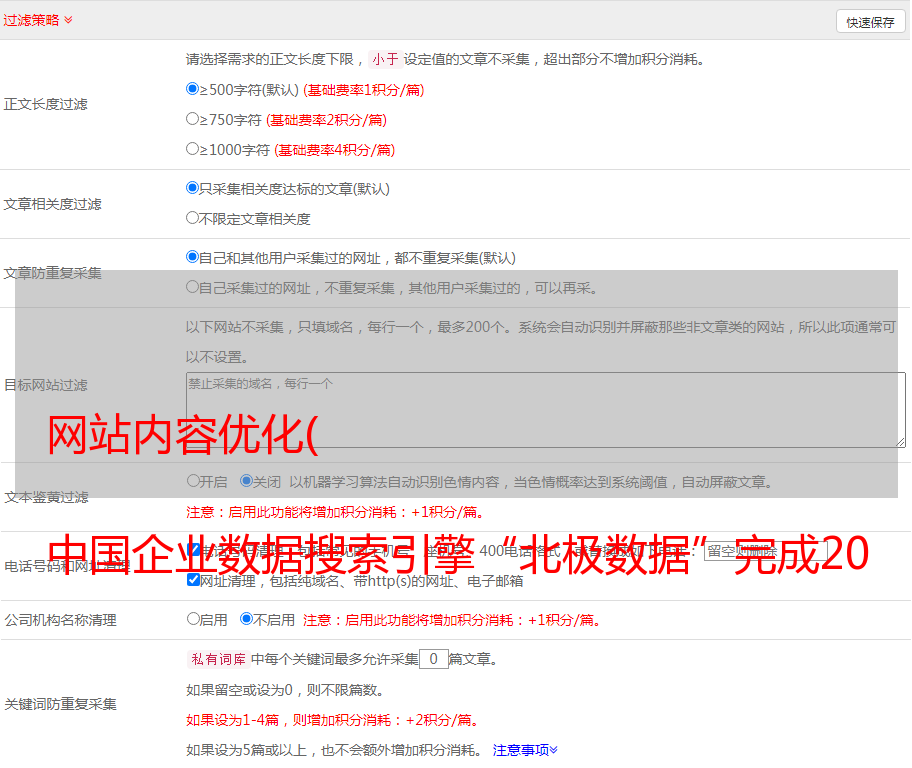Choose 只采集相关度达标的文章 option

(x=193, y=188)
